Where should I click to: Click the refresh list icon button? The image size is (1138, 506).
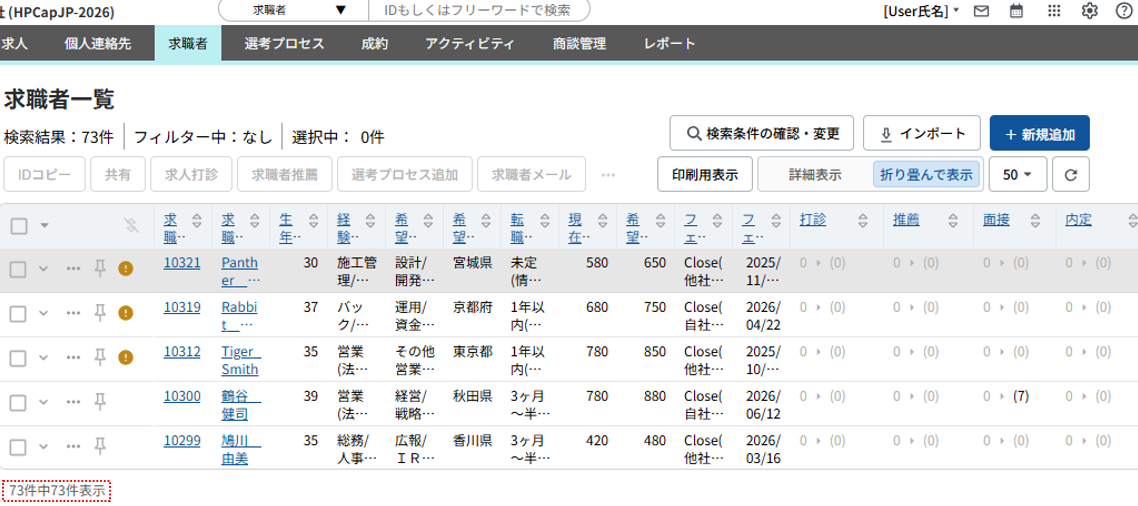click(1070, 174)
